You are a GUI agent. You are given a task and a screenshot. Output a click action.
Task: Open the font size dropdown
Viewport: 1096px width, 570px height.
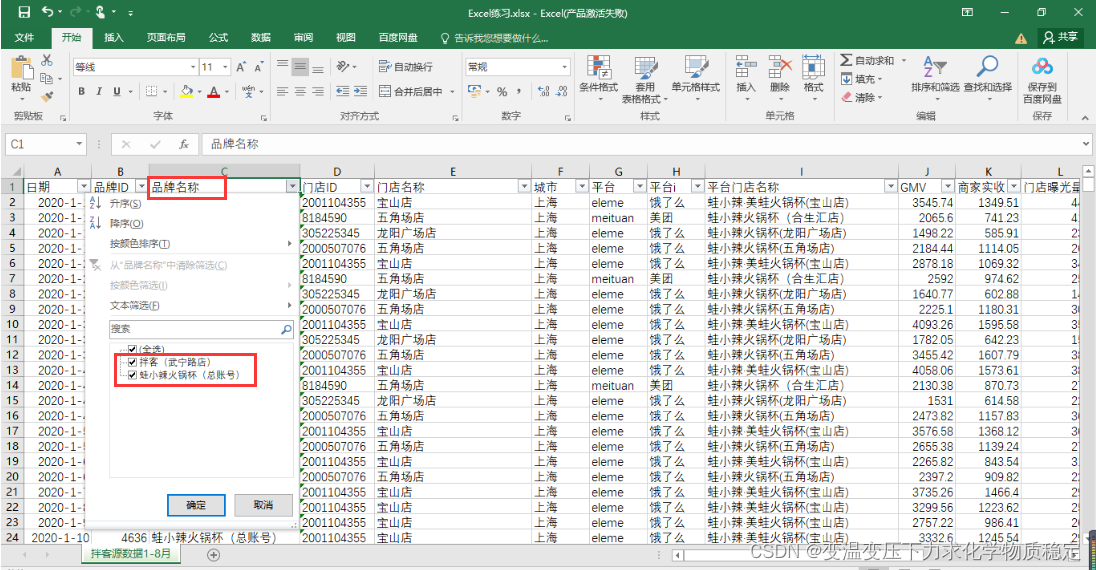pyautogui.click(x=225, y=67)
